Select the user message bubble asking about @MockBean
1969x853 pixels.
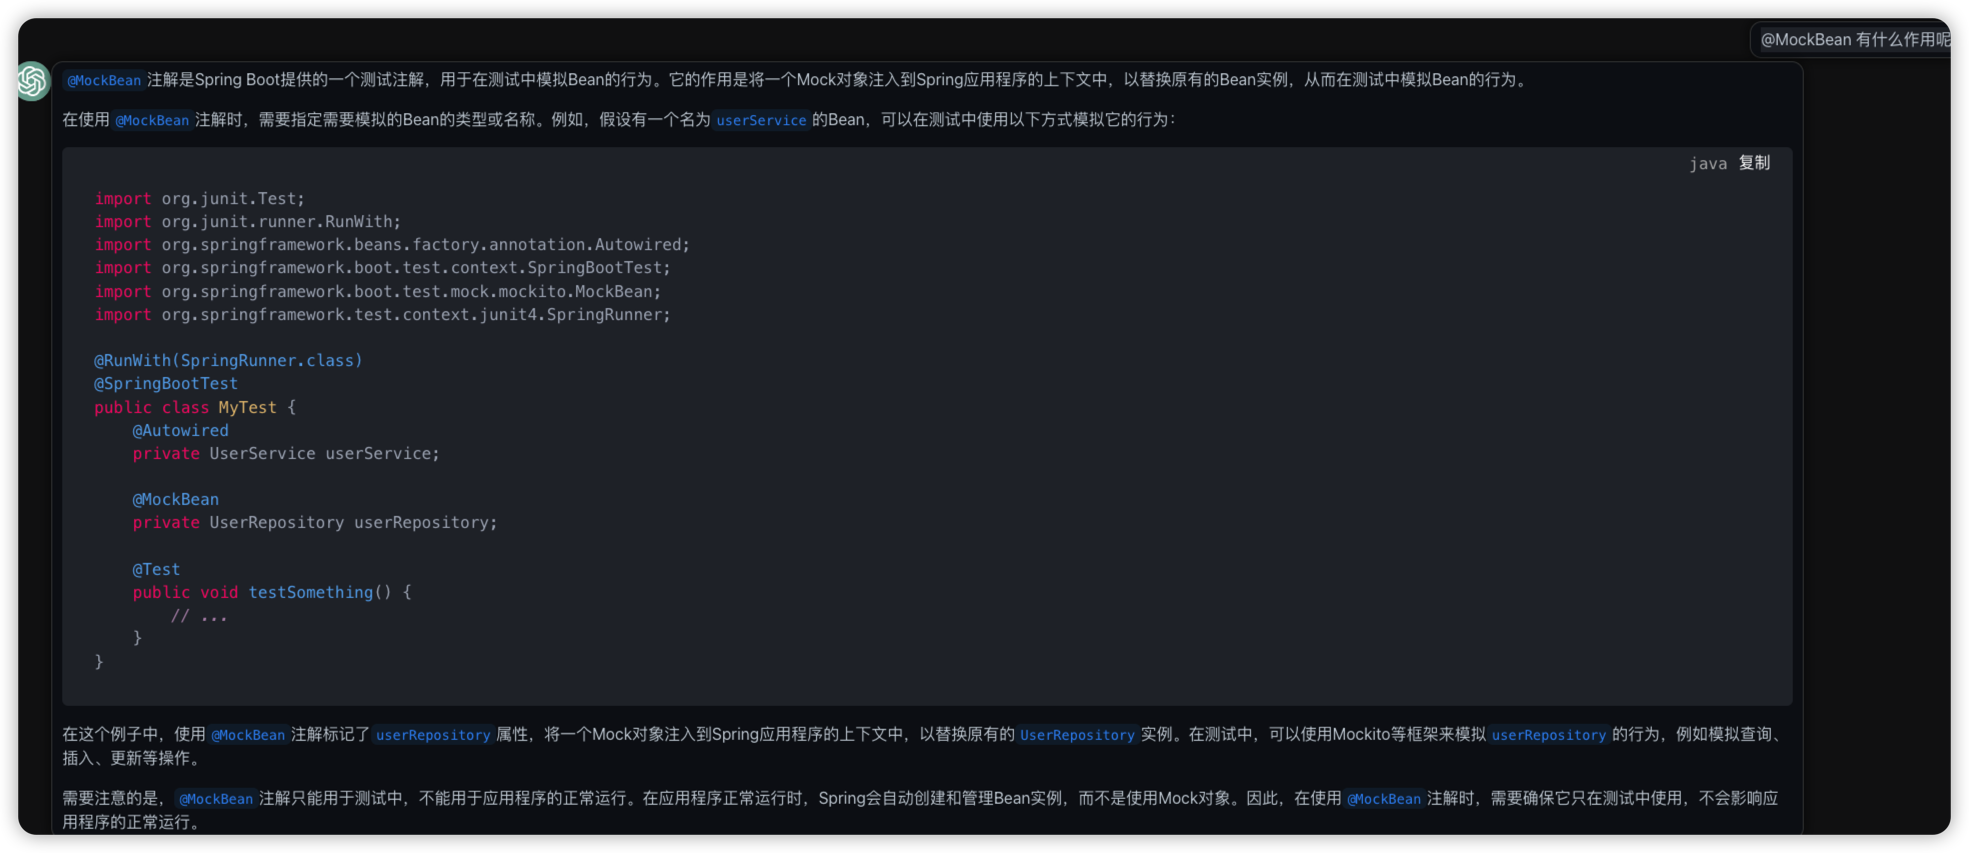[x=1853, y=40]
